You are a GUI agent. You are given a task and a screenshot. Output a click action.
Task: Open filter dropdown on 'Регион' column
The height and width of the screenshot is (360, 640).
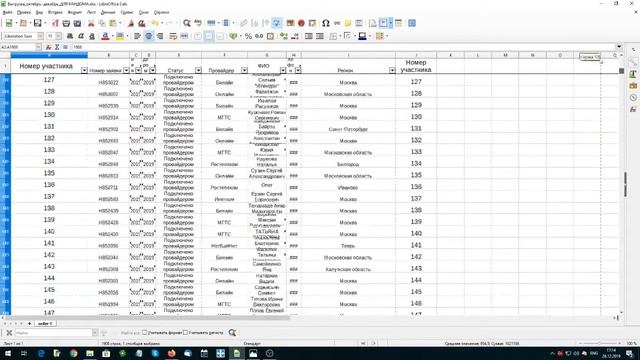[392, 70]
